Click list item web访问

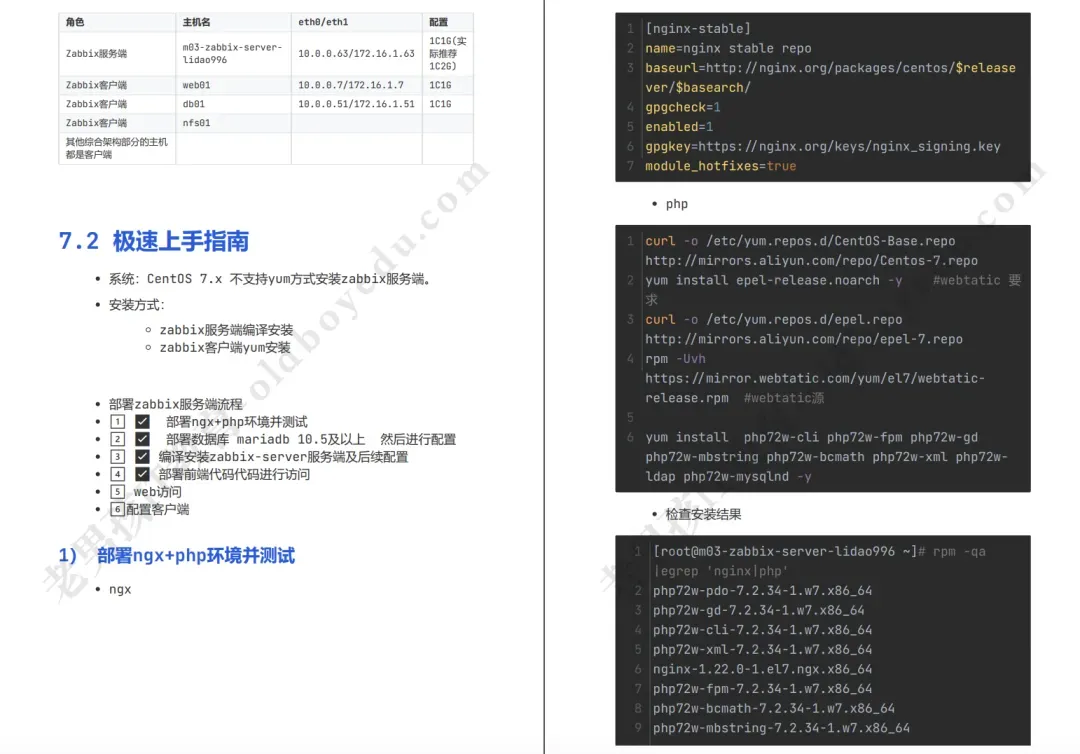click(158, 492)
